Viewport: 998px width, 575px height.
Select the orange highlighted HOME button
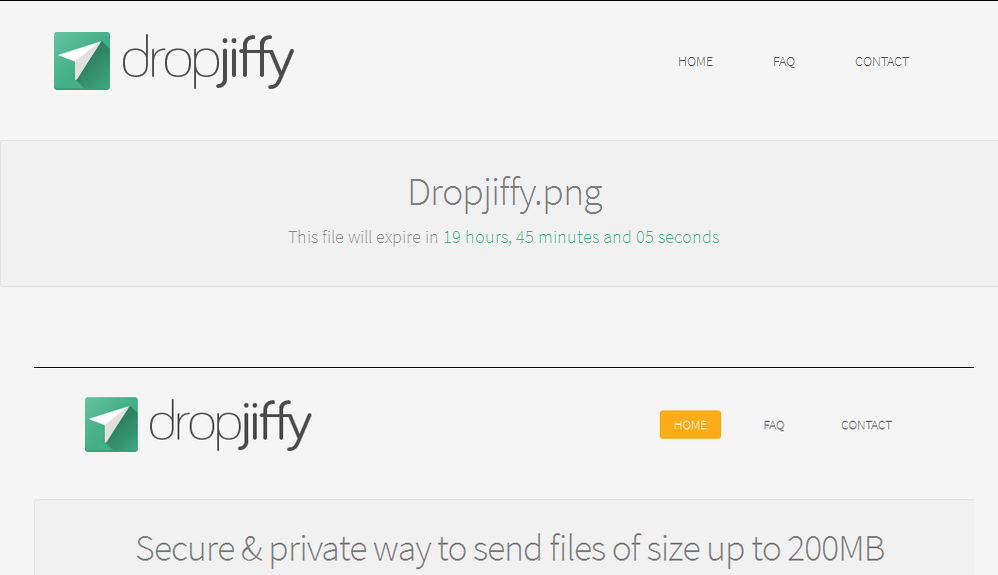coord(690,425)
